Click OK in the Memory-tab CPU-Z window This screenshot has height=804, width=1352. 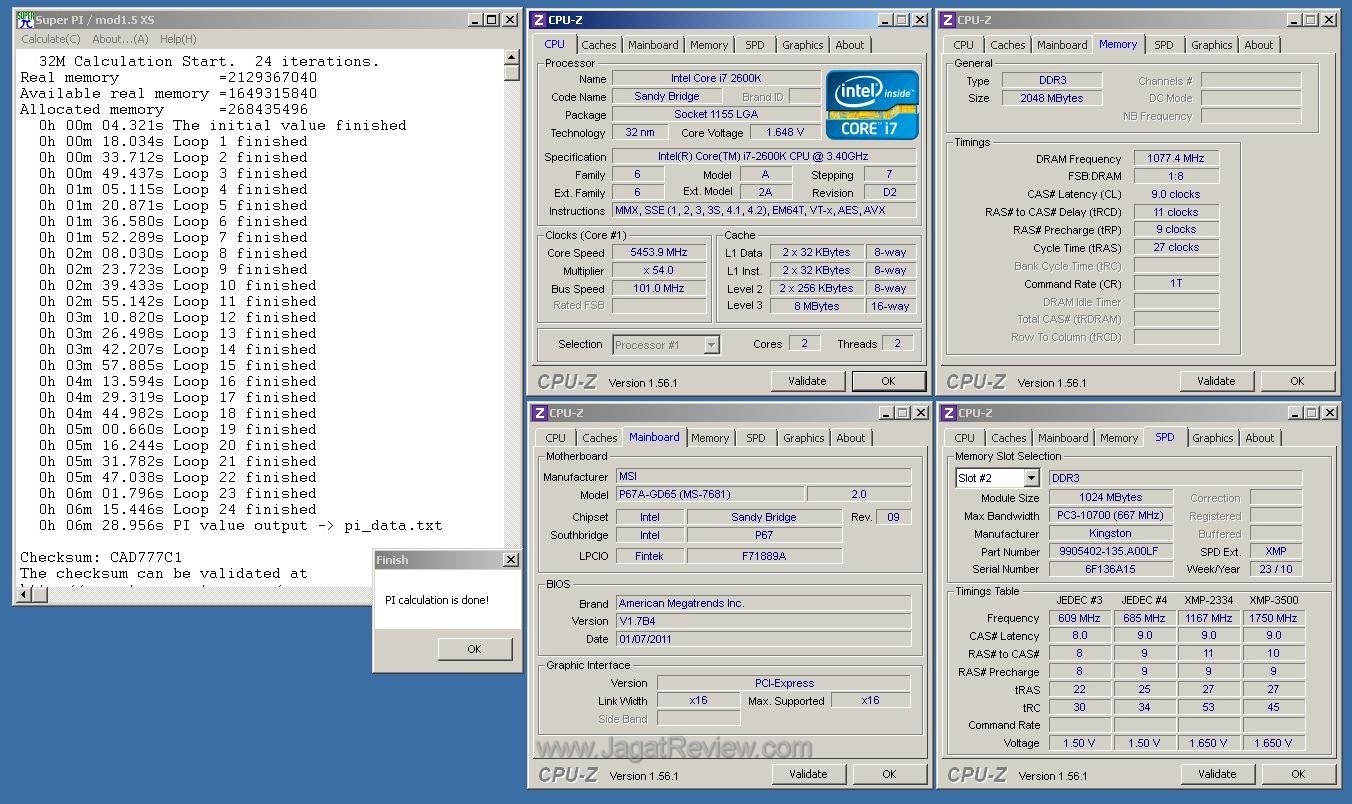1297,381
